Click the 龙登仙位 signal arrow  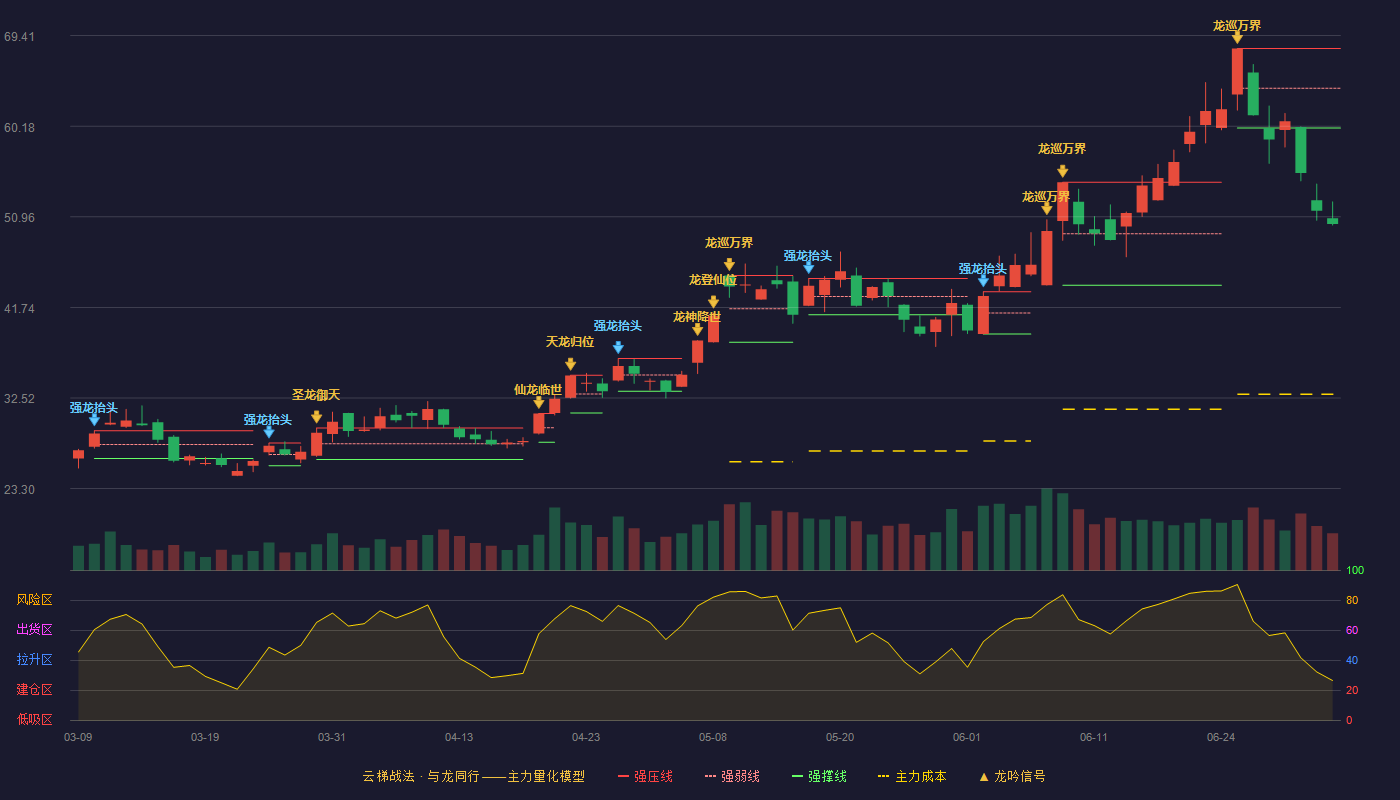click(713, 302)
